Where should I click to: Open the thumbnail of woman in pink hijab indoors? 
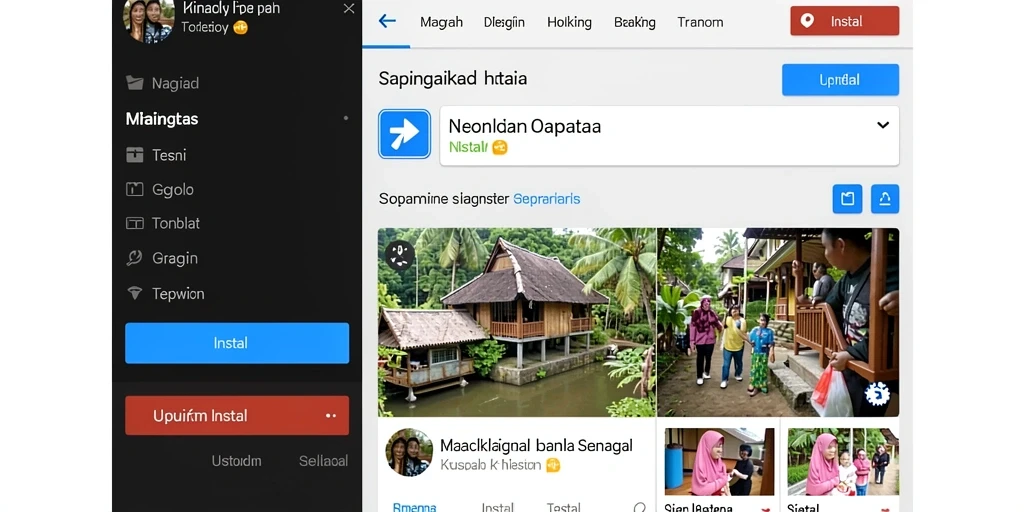point(719,462)
